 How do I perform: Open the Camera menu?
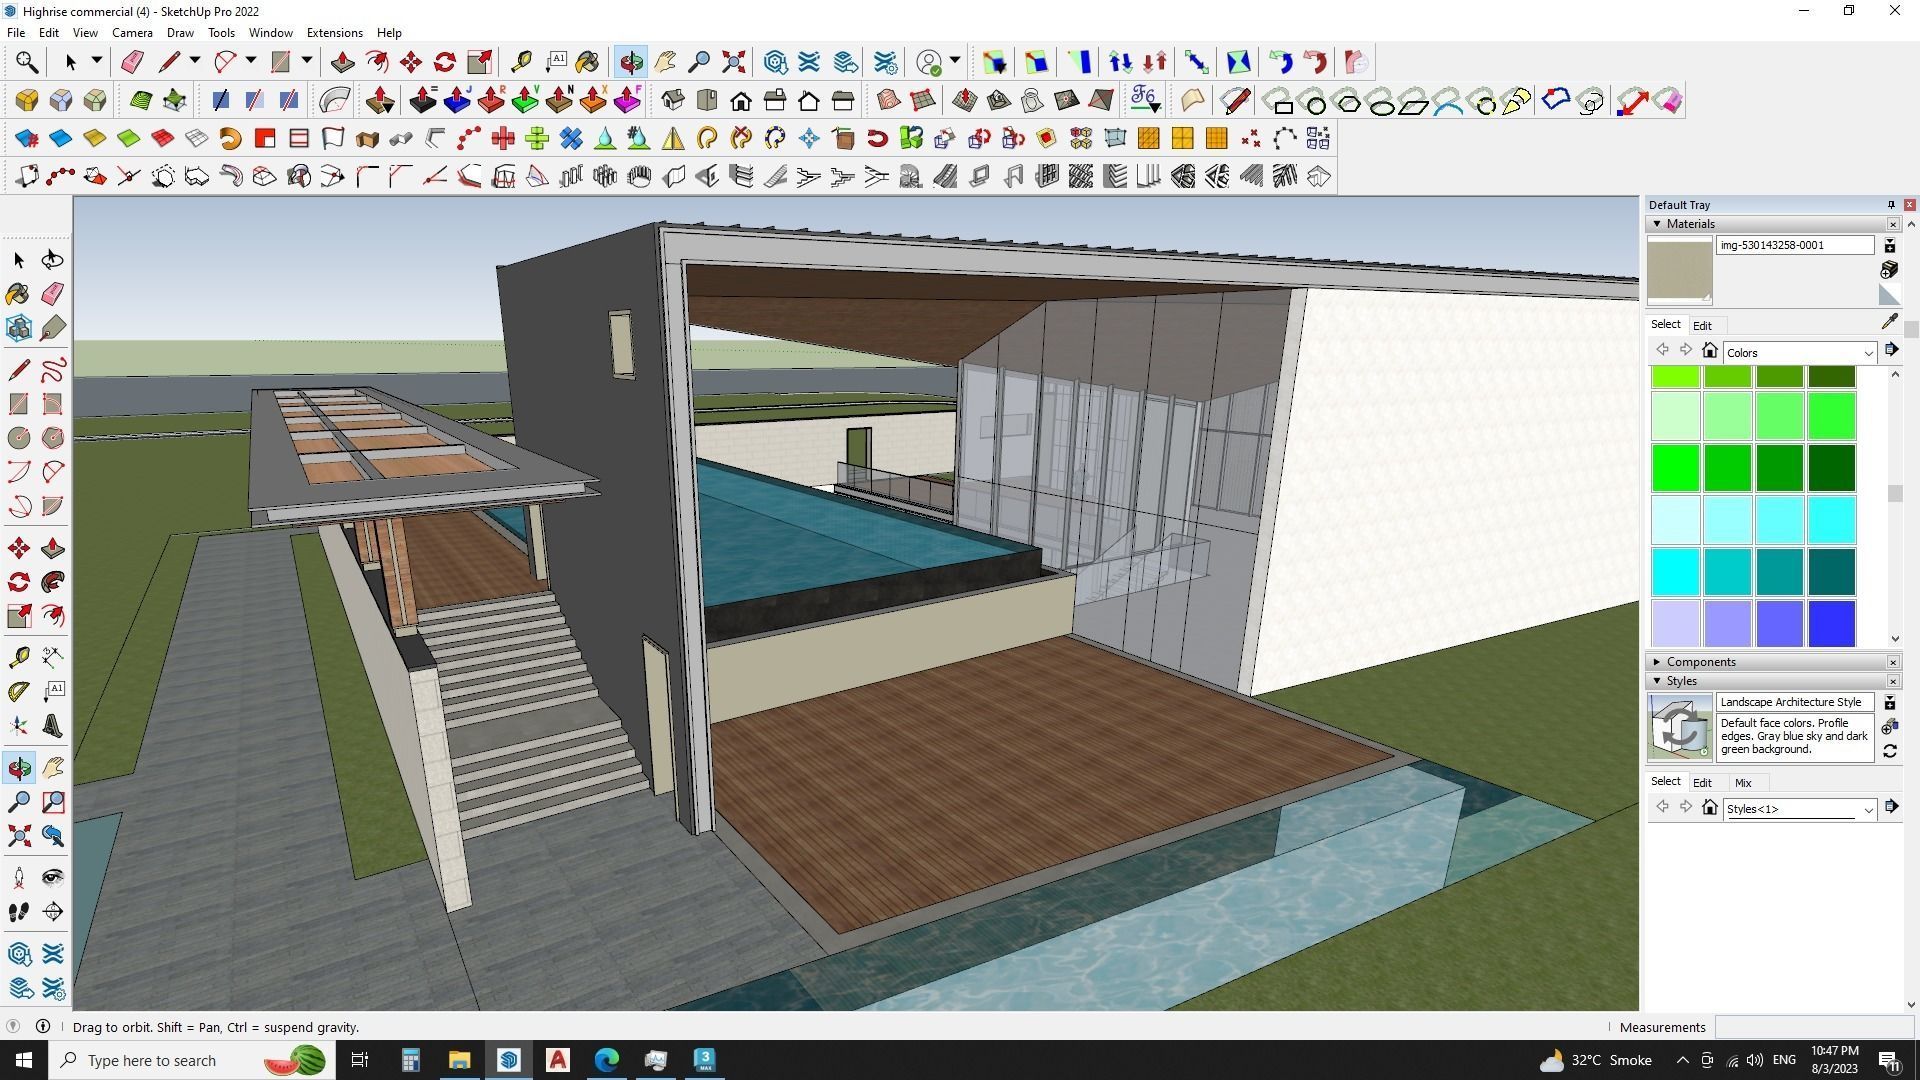click(x=132, y=33)
